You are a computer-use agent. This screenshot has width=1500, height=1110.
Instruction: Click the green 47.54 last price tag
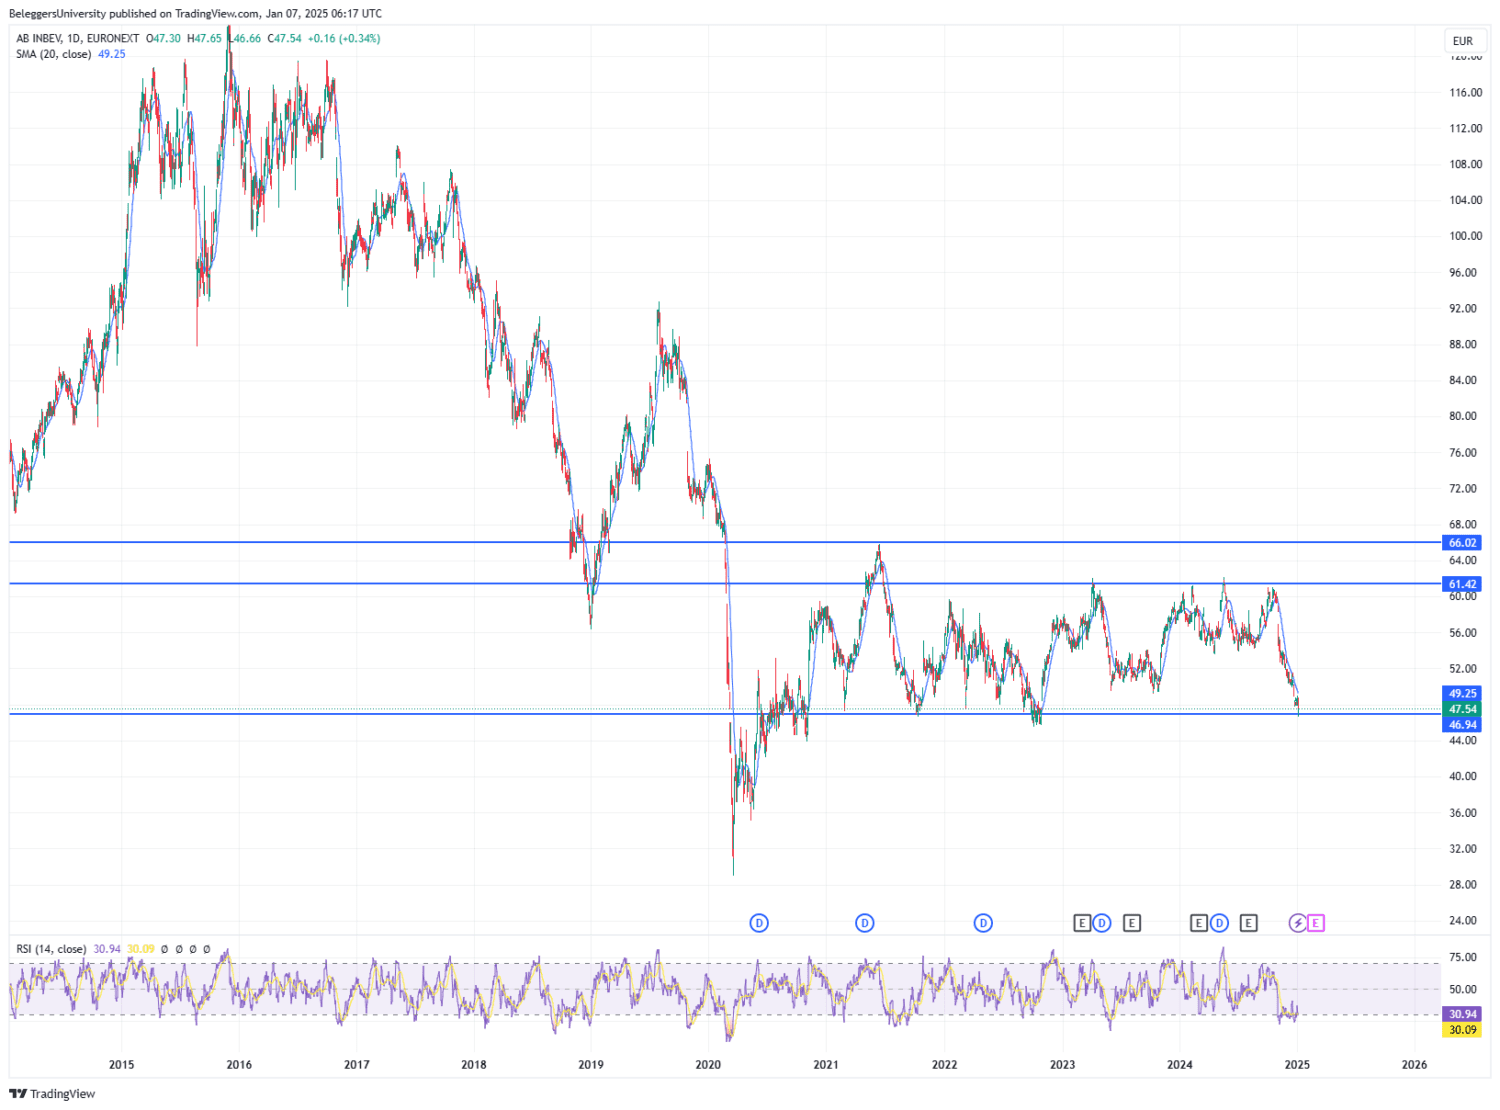tap(1462, 709)
